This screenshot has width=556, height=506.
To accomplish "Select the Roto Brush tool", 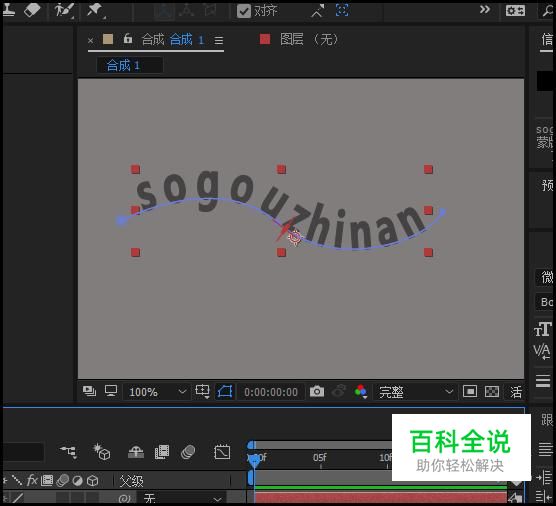I will tap(64, 10).
